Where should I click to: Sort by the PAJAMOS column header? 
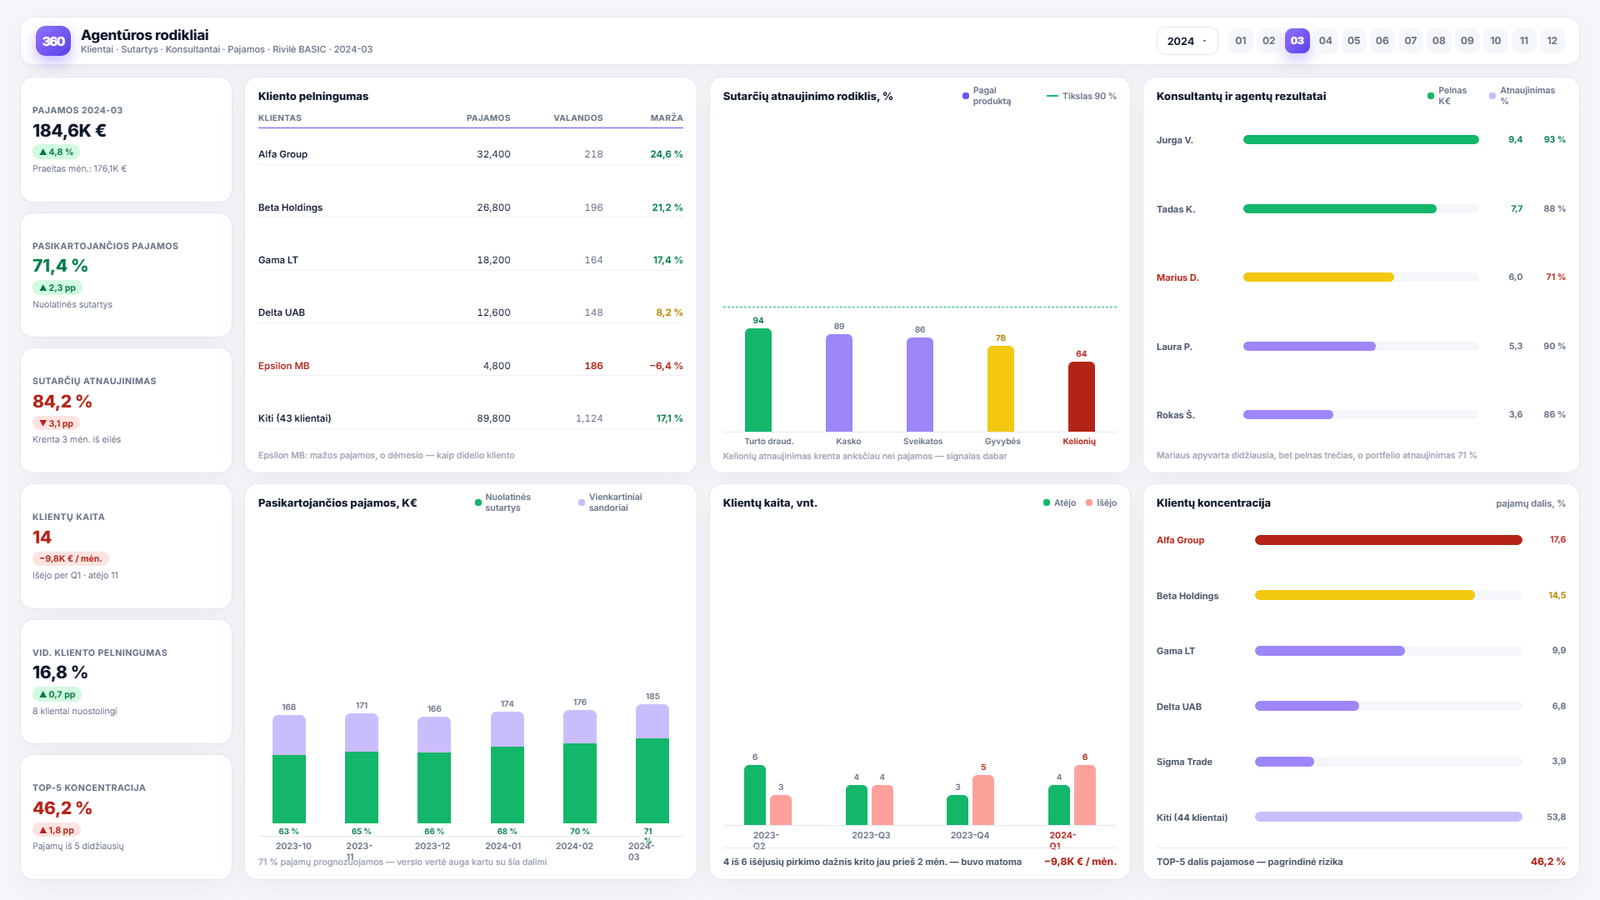(488, 118)
